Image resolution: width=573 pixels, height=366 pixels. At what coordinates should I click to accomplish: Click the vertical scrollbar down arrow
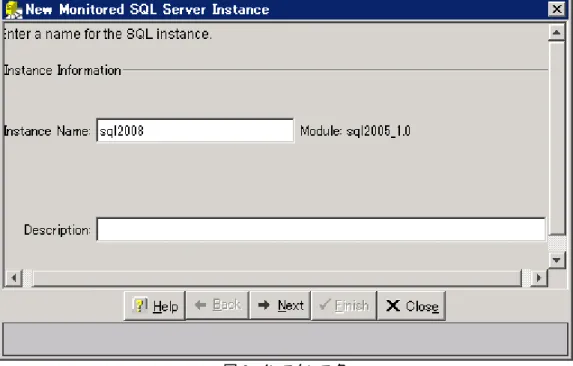coord(557,260)
